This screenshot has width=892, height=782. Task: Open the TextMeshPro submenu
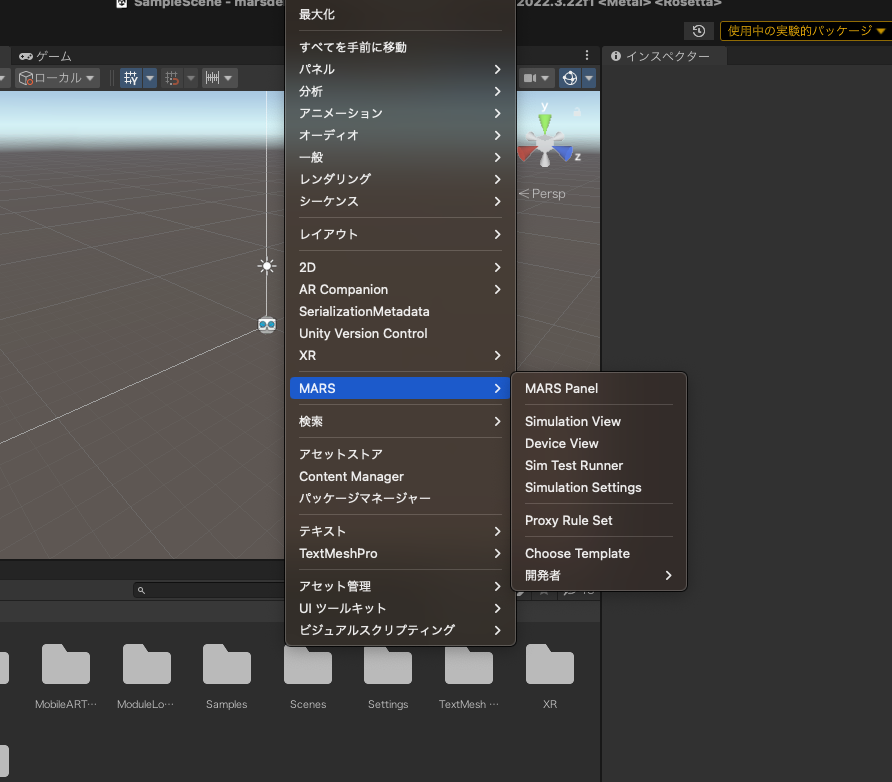(x=400, y=553)
